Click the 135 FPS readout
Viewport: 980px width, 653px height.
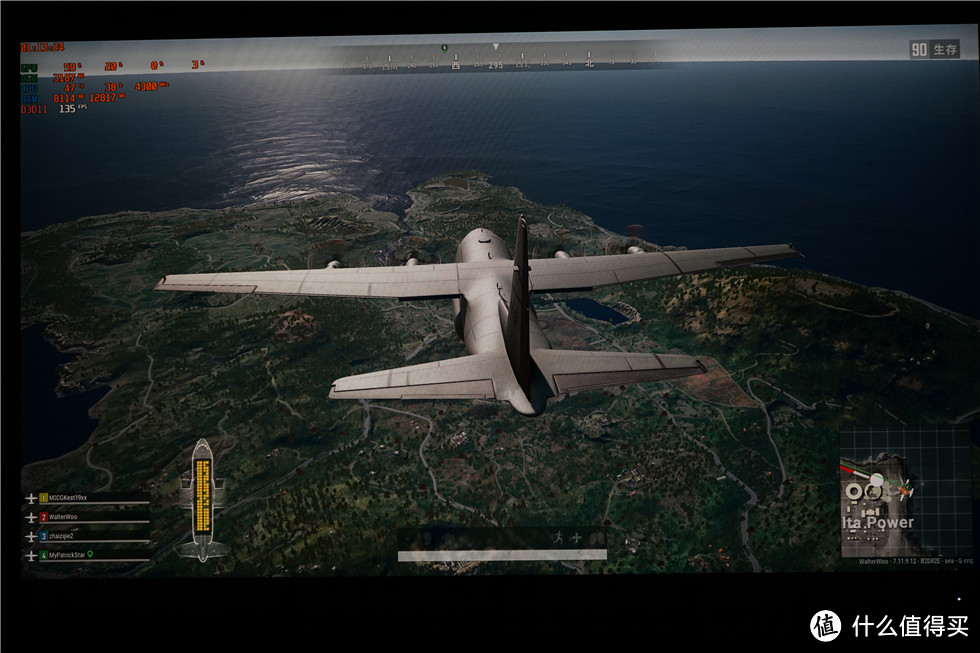click(x=72, y=109)
